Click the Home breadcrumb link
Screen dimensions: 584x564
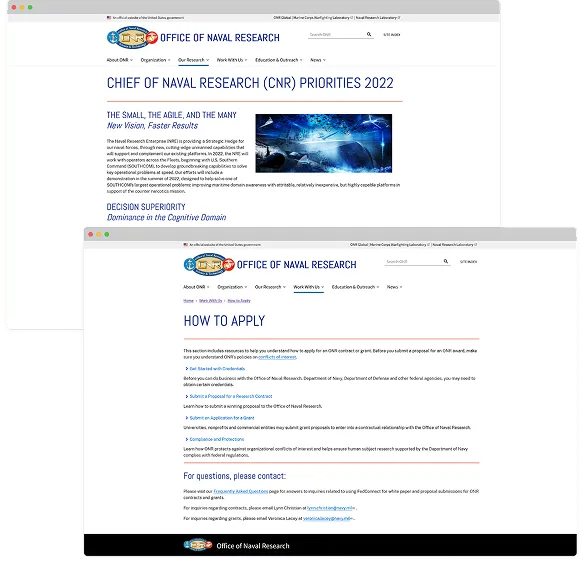click(188, 301)
